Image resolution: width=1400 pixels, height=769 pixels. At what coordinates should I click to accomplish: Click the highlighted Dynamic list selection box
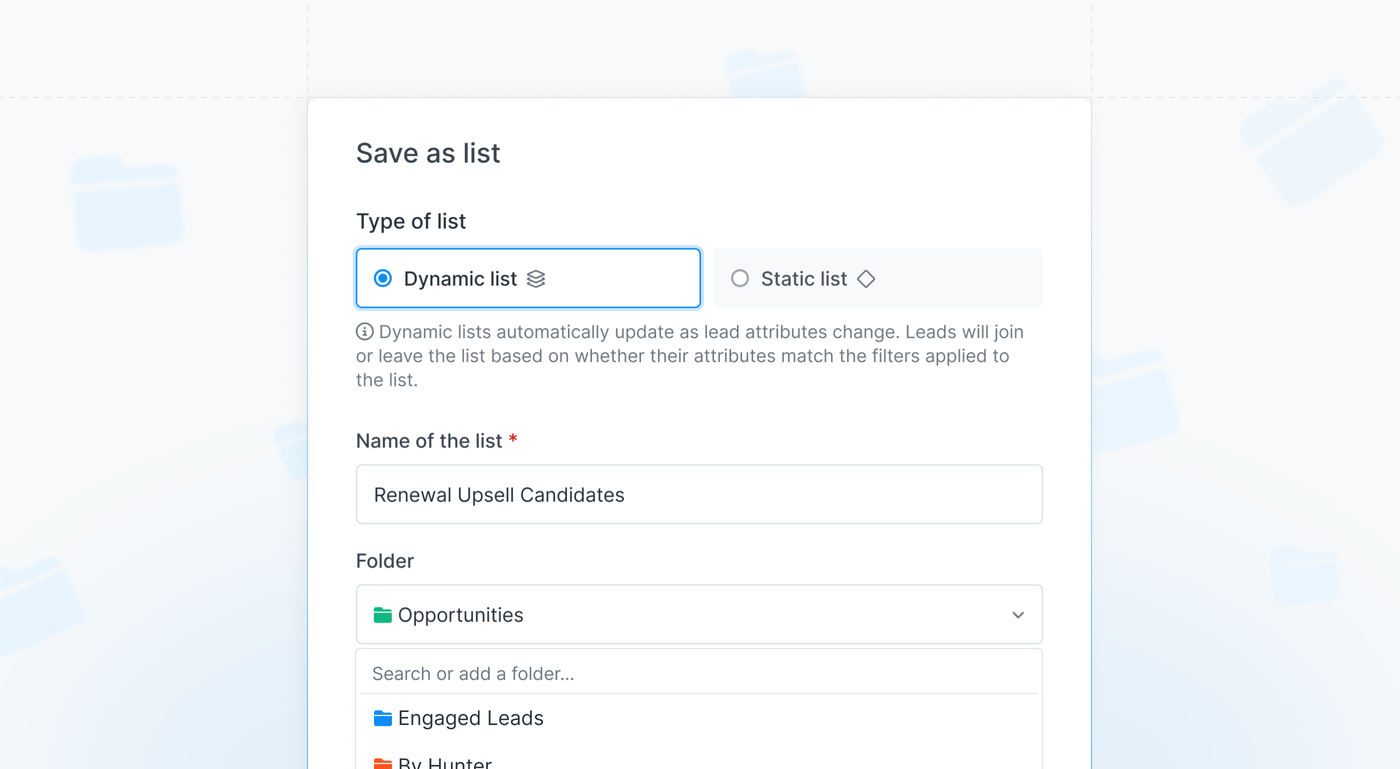[528, 278]
